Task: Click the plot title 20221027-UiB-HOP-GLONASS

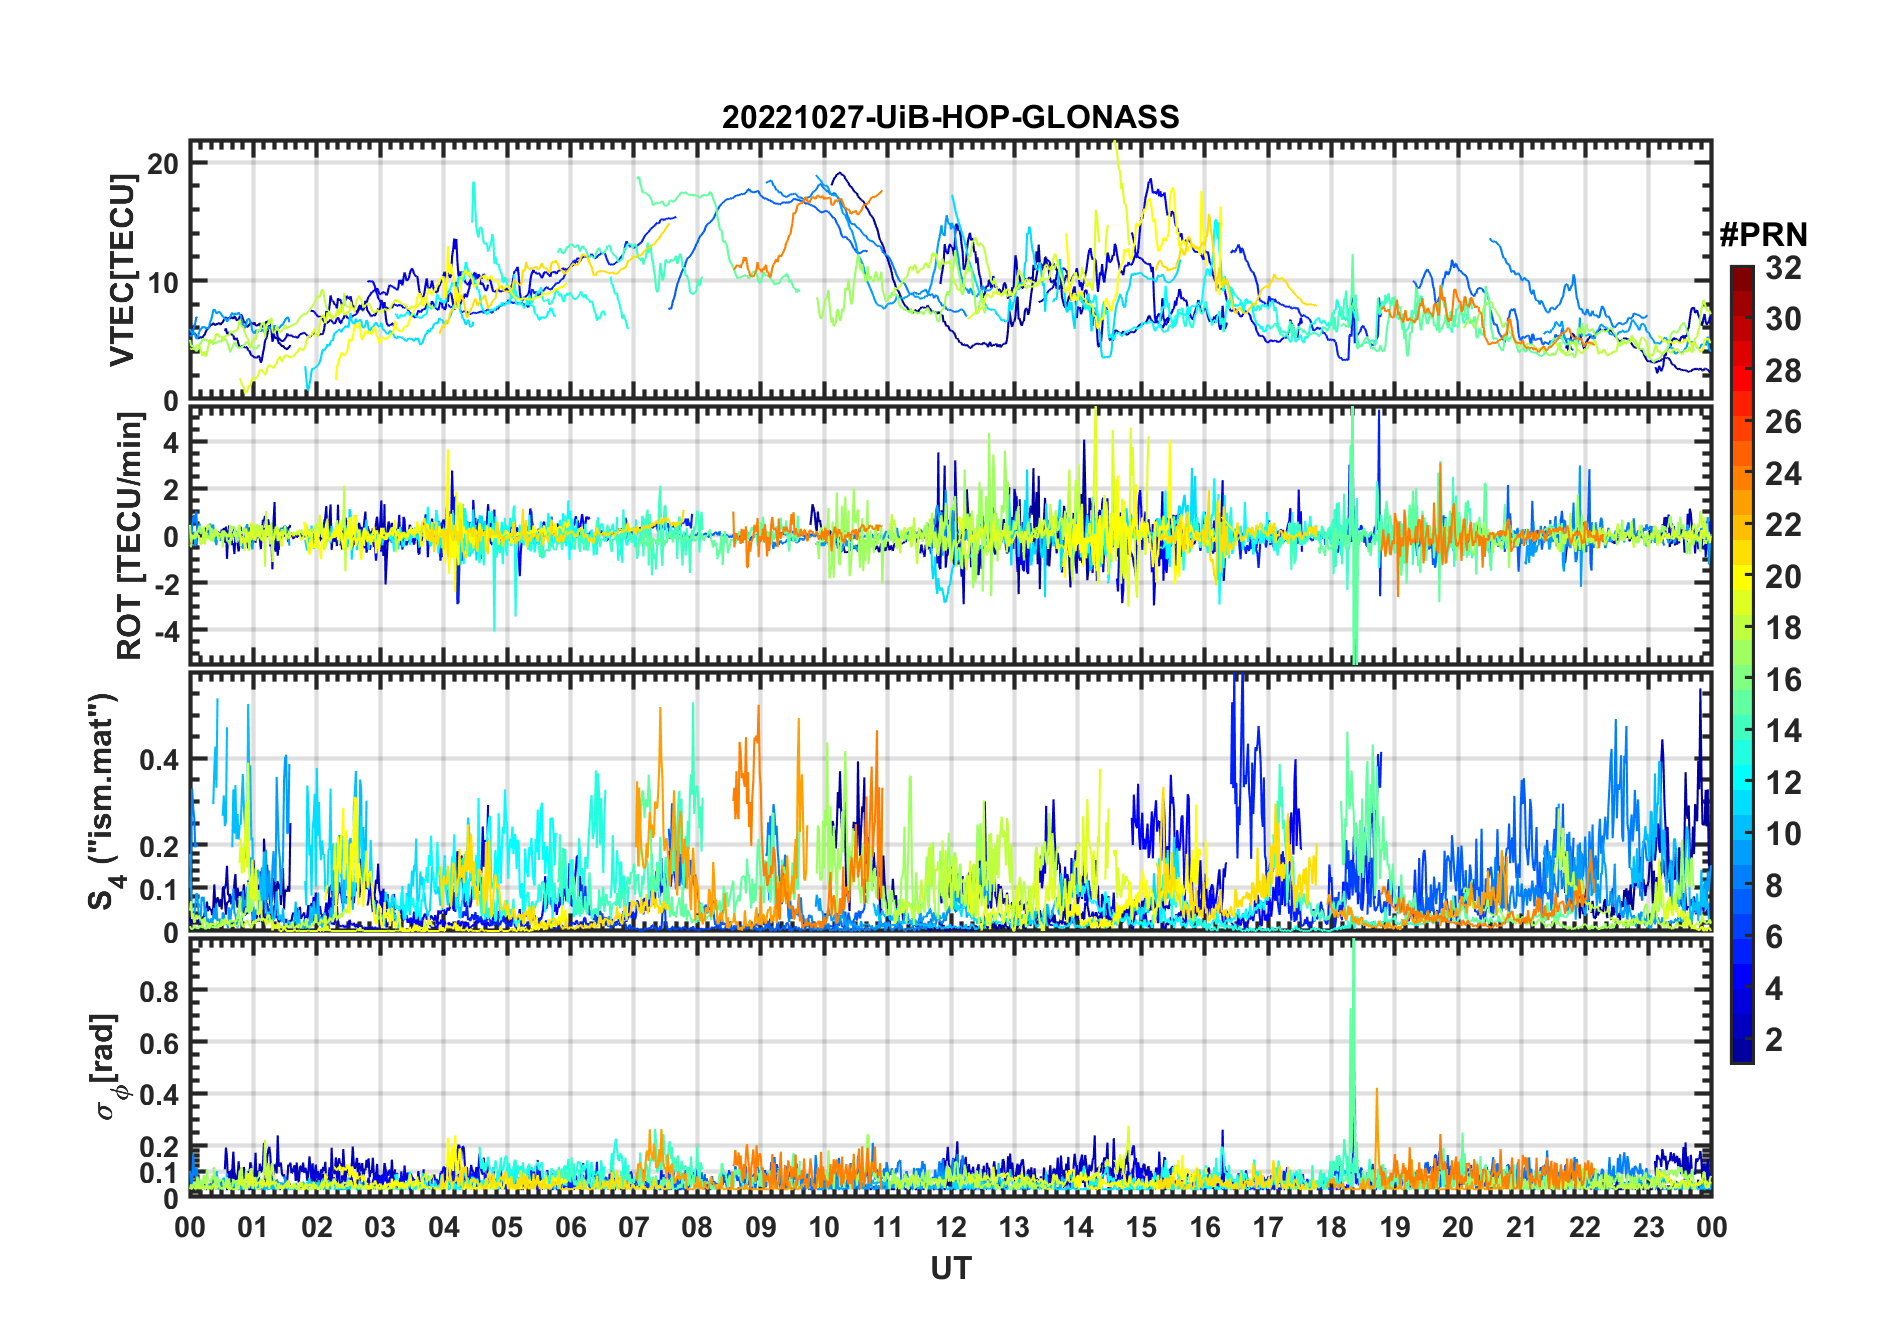Action: [x=950, y=118]
